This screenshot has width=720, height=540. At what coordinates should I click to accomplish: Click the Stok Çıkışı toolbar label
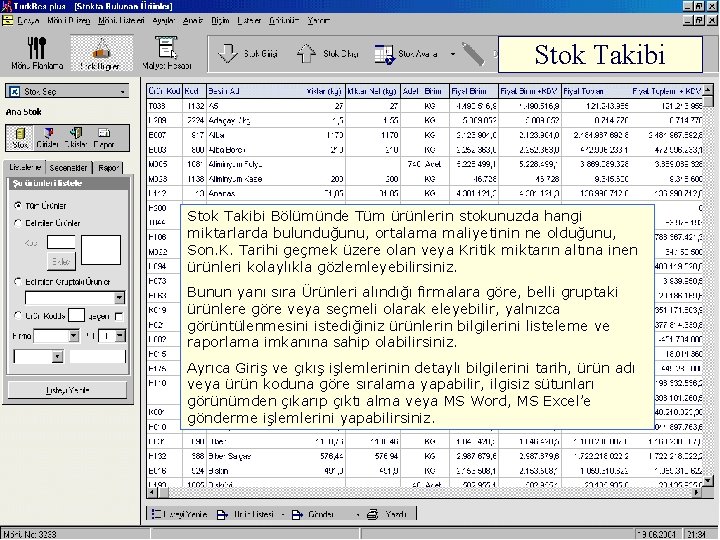point(340,54)
